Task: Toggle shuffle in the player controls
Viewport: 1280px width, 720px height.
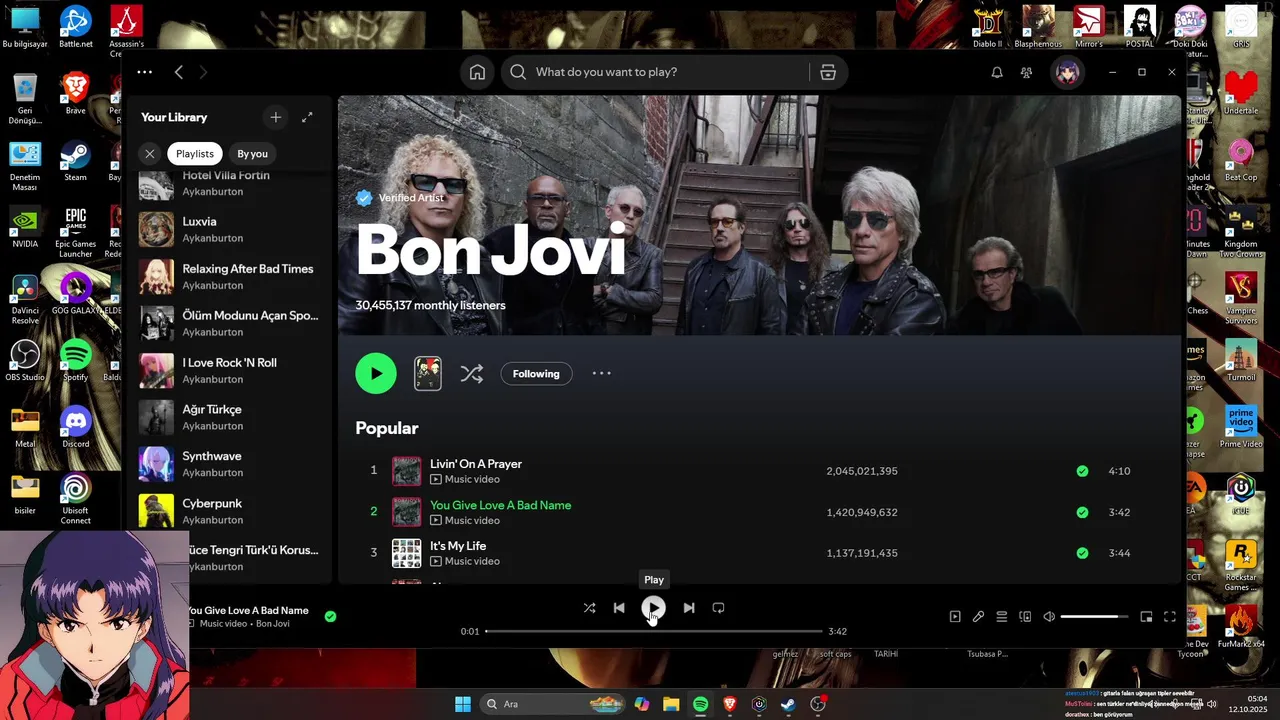Action: [x=589, y=608]
